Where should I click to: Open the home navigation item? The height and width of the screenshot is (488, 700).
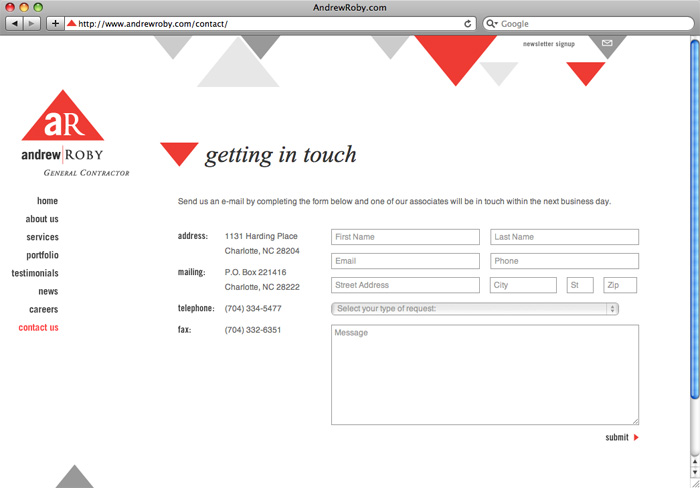47,201
